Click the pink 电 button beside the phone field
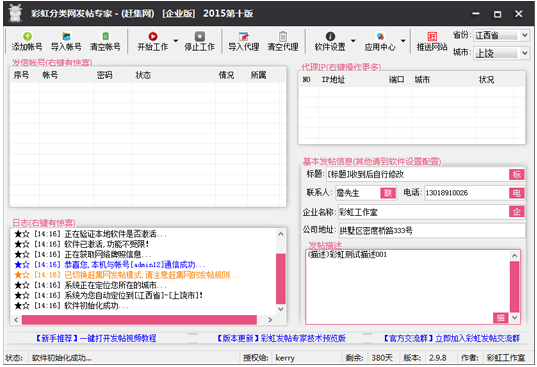The image size is (537, 367). click(x=517, y=193)
